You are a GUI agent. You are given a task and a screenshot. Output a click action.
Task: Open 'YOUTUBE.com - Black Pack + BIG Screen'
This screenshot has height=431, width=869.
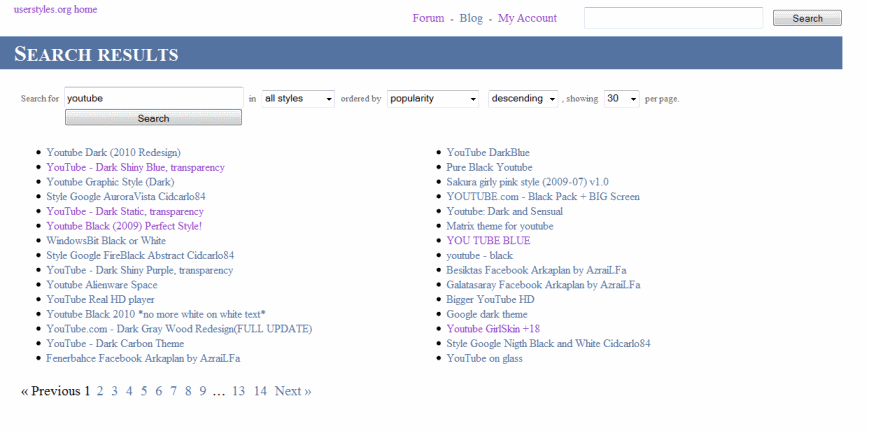click(543, 197)
